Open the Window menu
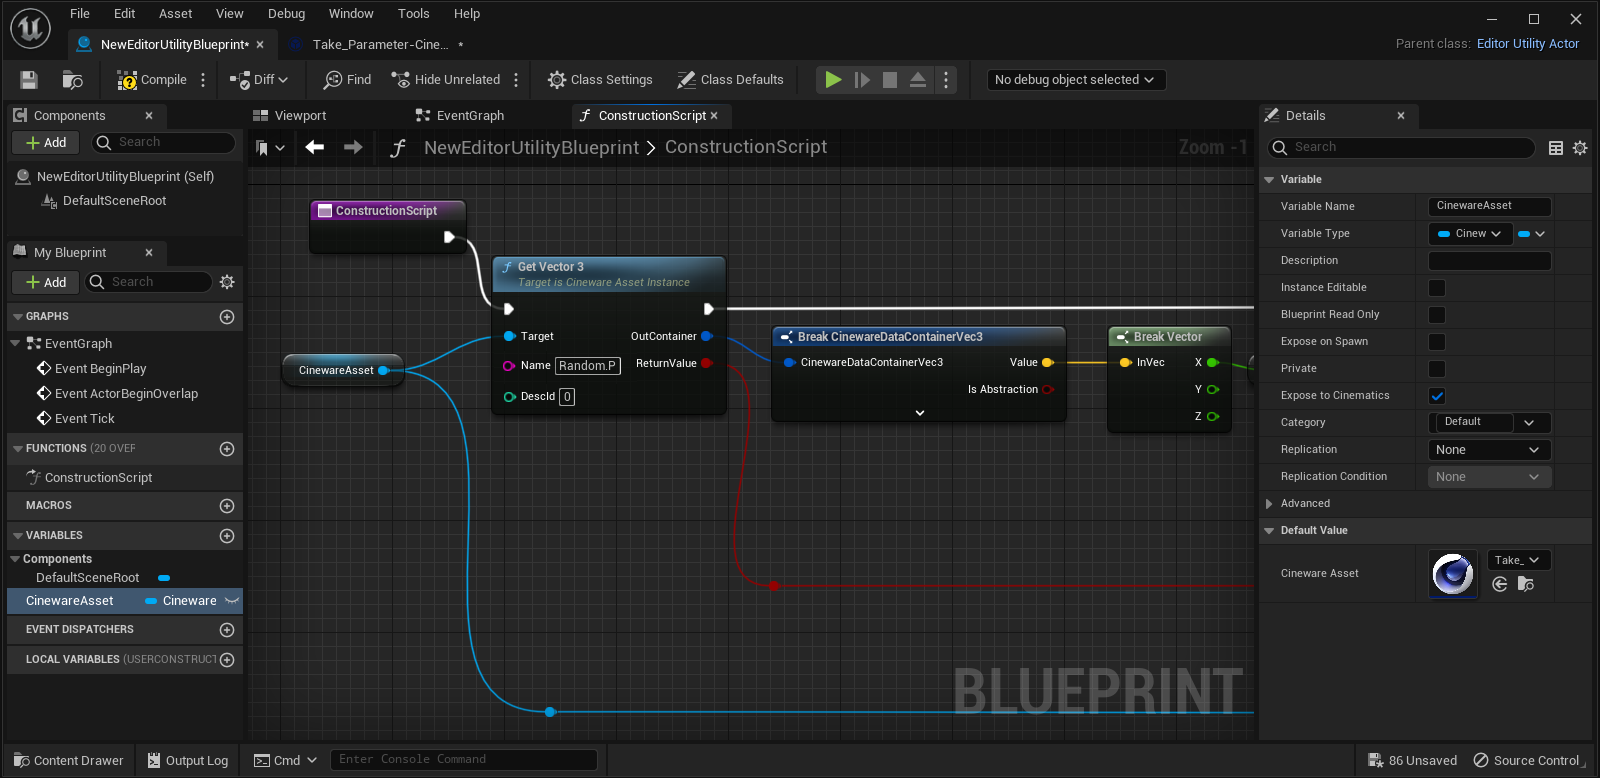The height and width of the screenshot is (778, 1600). click(351, 14)
